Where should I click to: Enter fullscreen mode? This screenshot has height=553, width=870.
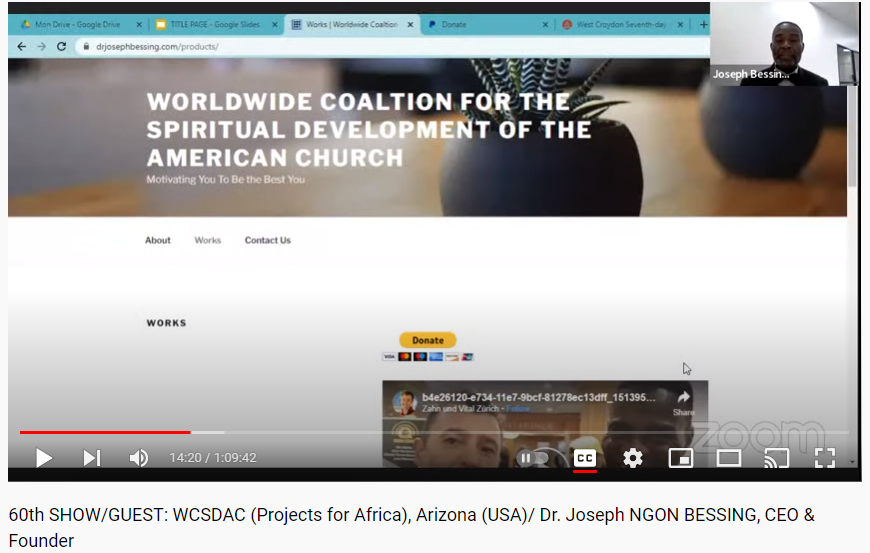point(825,458)
